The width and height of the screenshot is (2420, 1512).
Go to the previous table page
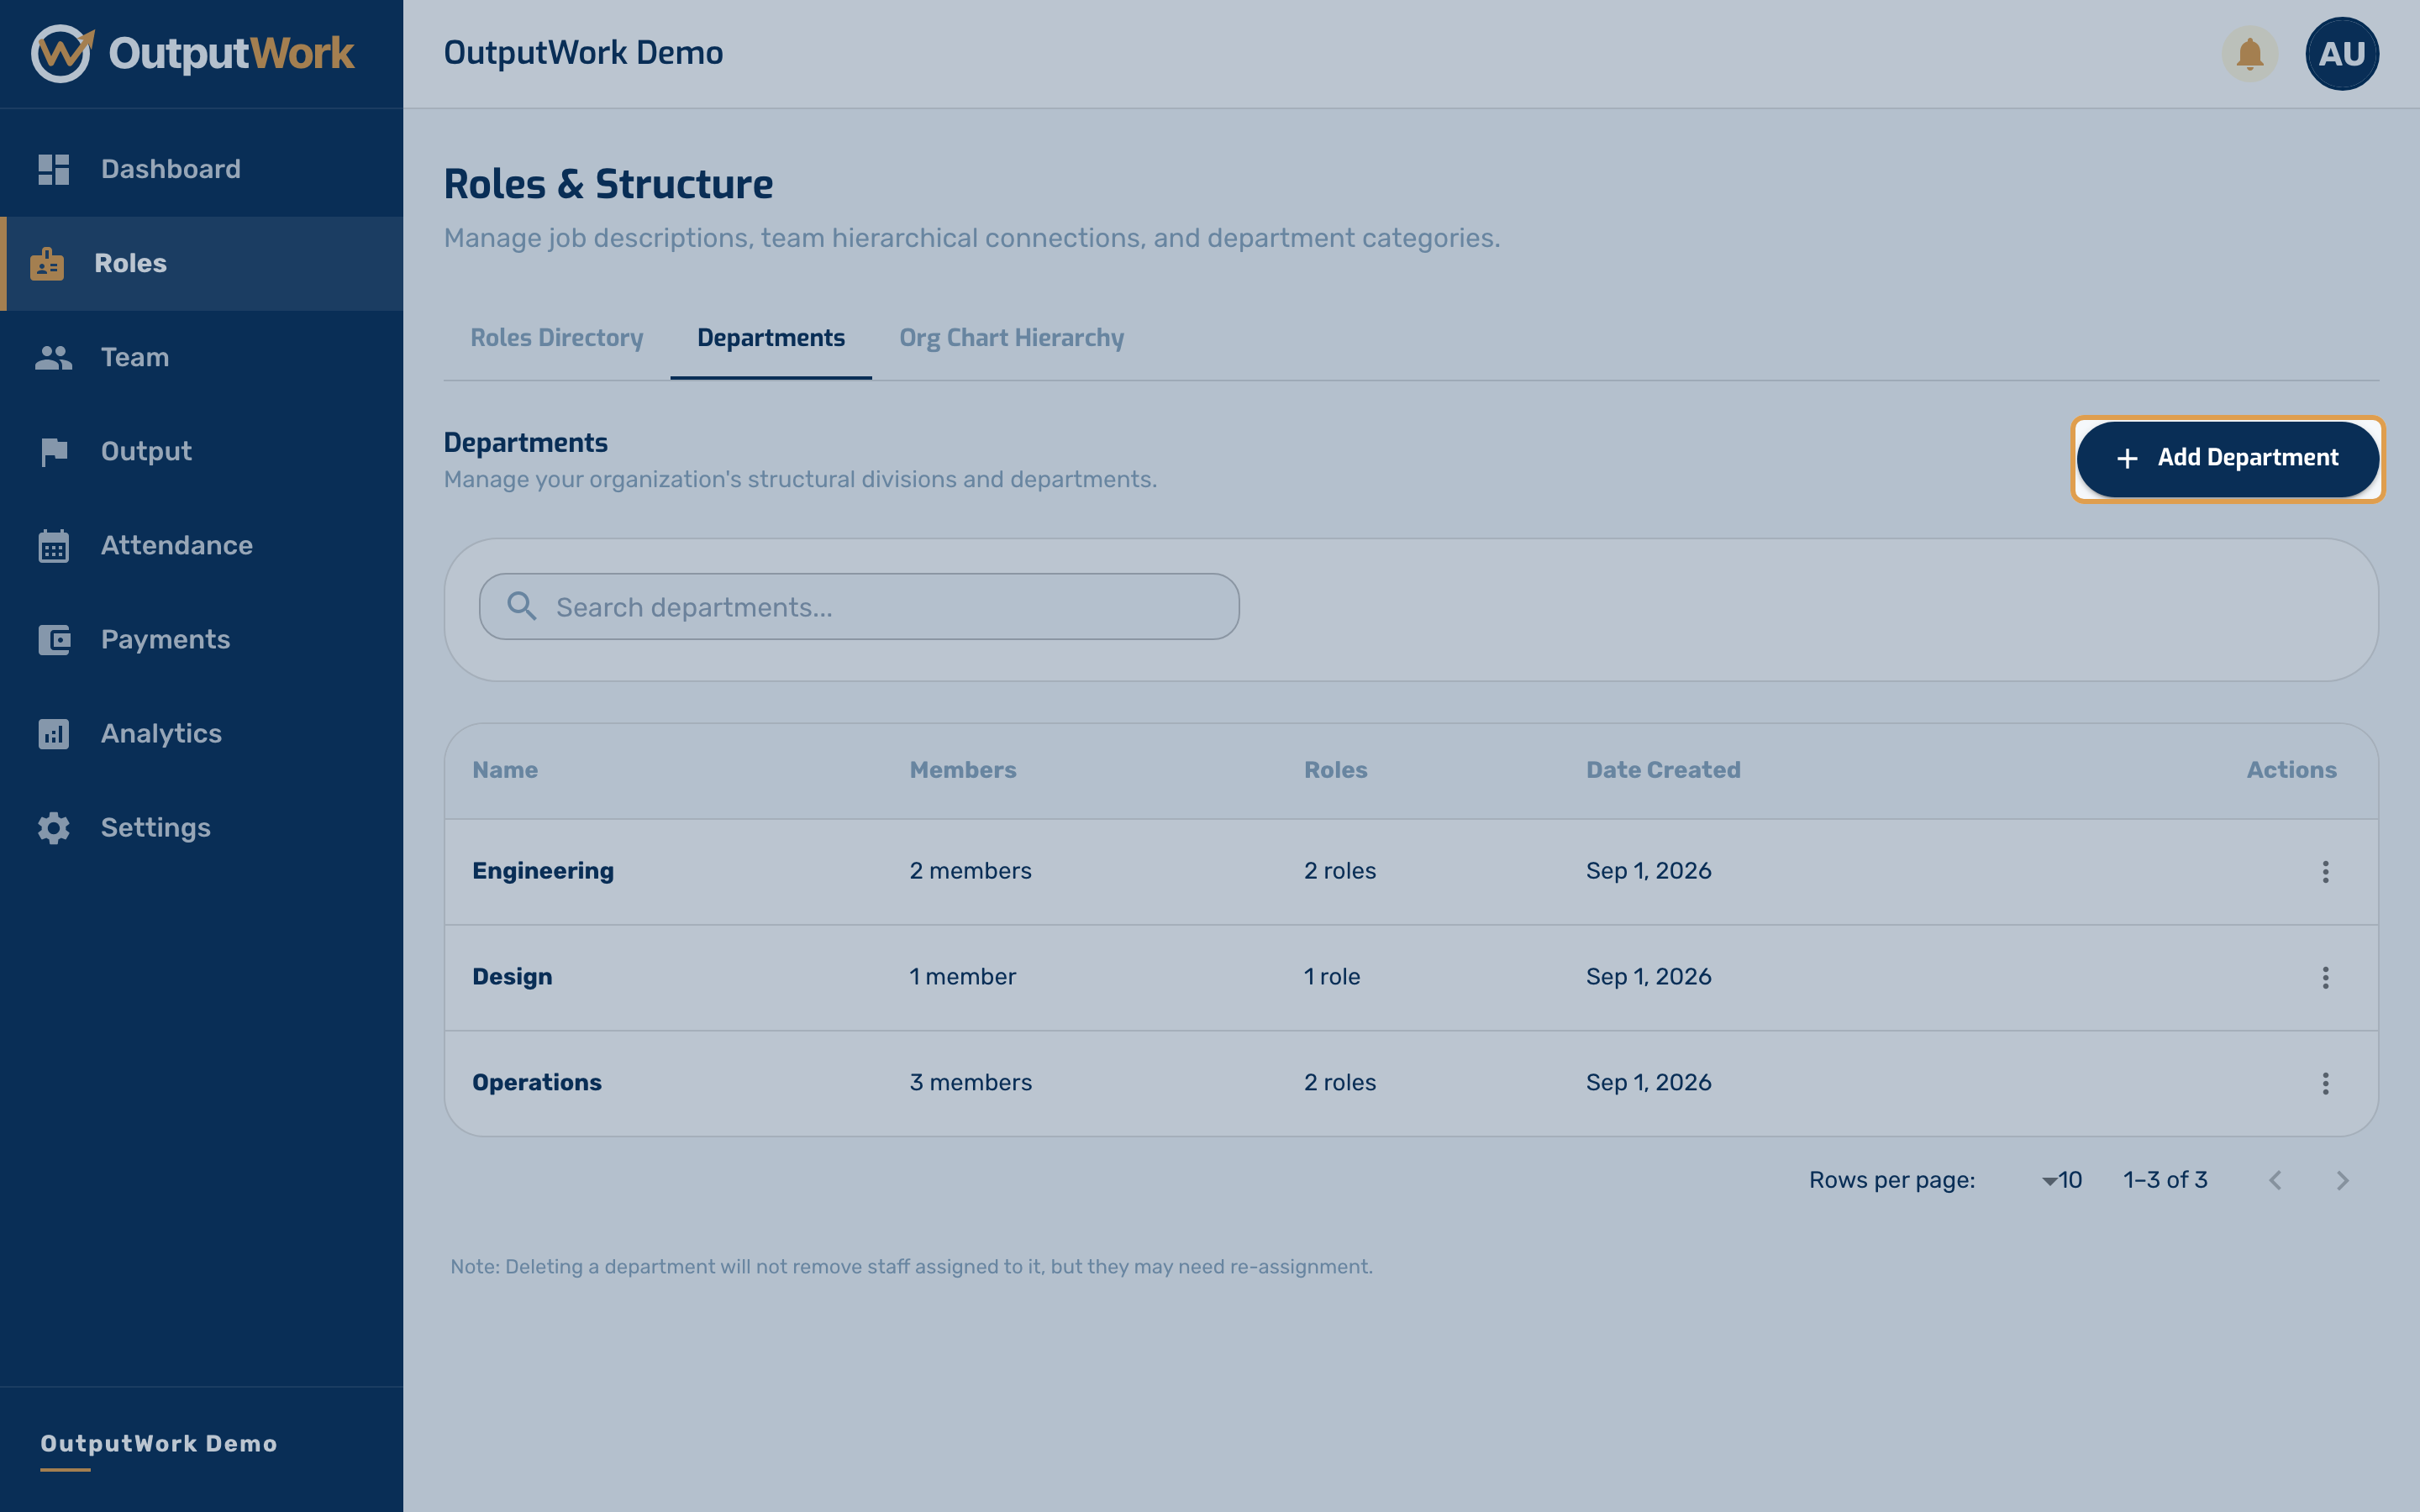[x=2275, y=1180]
